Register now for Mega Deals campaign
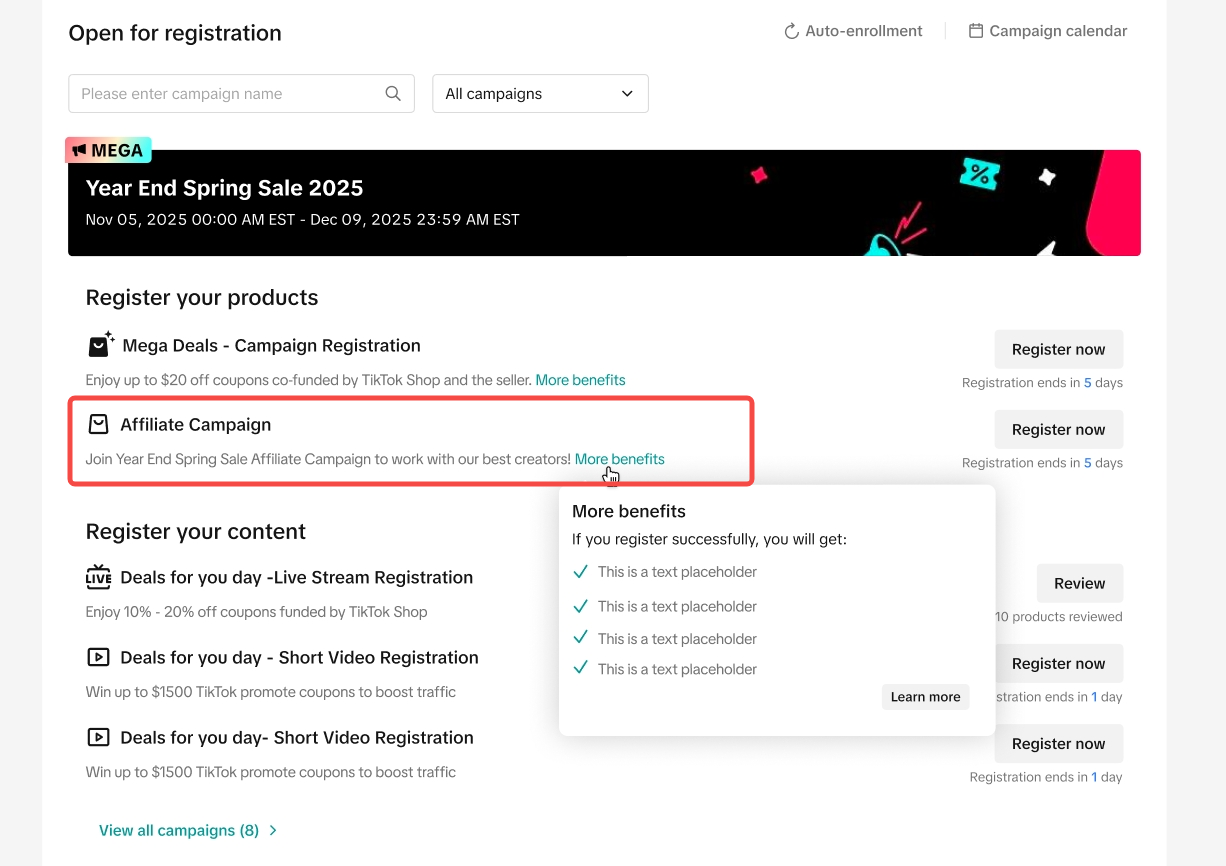This screenshot has width=1226, height=866. click(x=1058, y=349)
